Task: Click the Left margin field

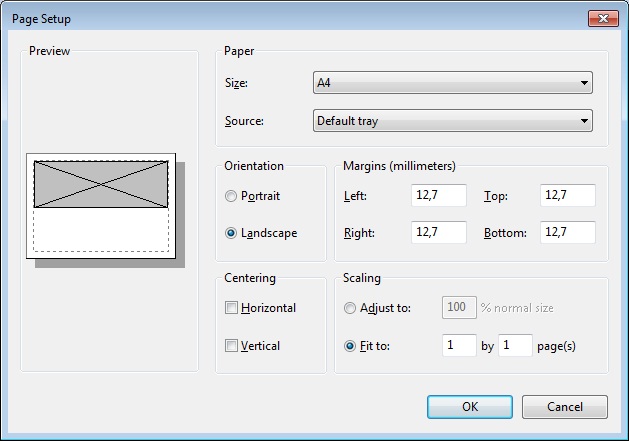Action: 438,196
